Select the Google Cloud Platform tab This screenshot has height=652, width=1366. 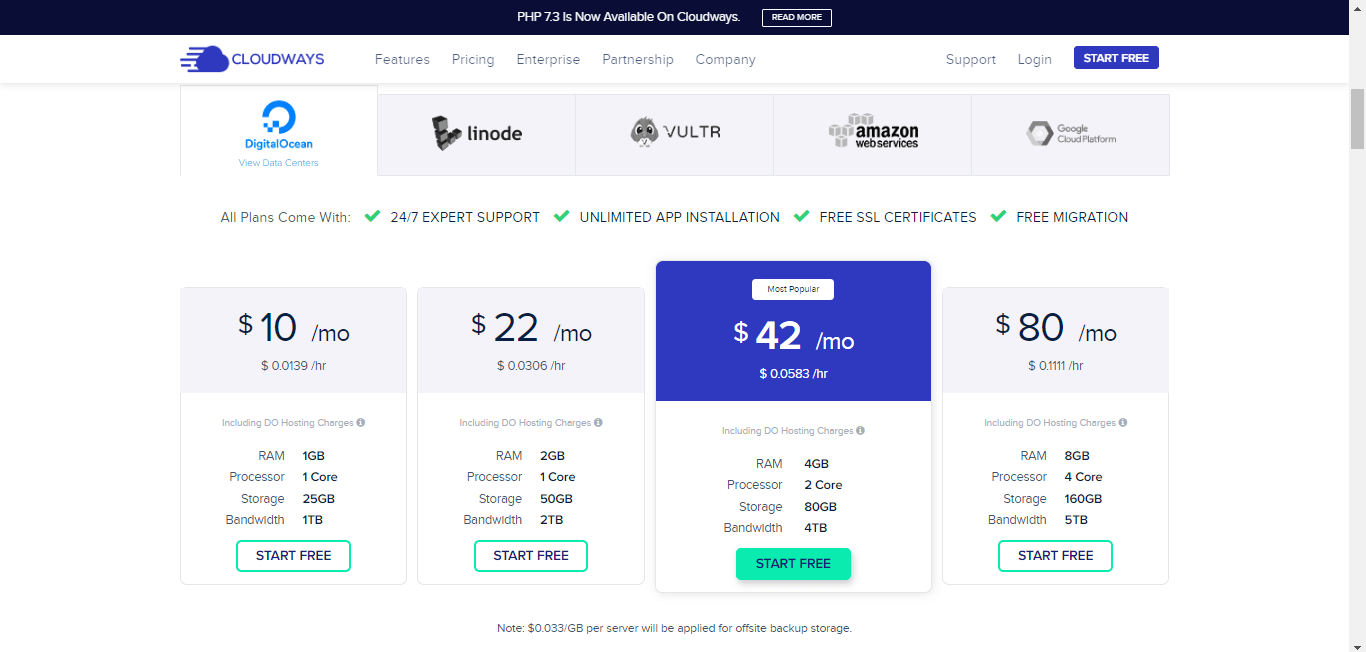[1071, 135]
